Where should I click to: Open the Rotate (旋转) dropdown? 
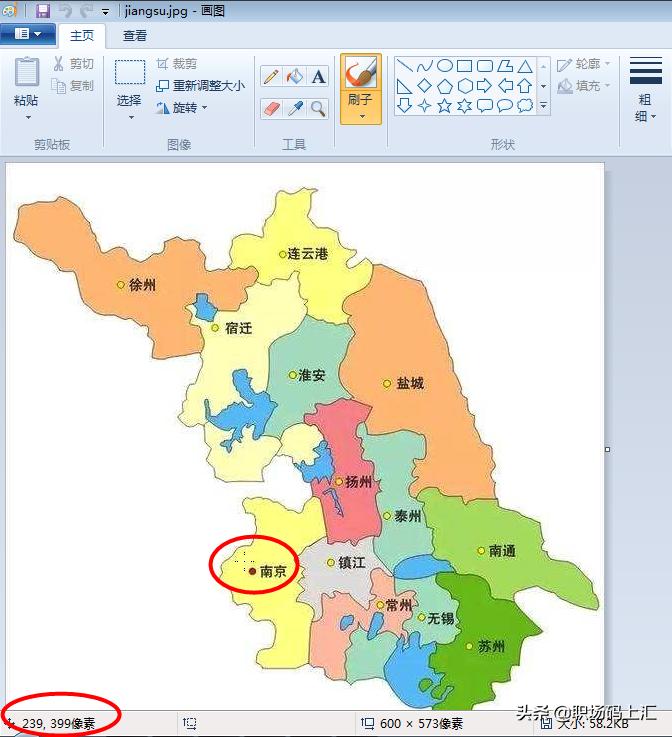[182, 108]
